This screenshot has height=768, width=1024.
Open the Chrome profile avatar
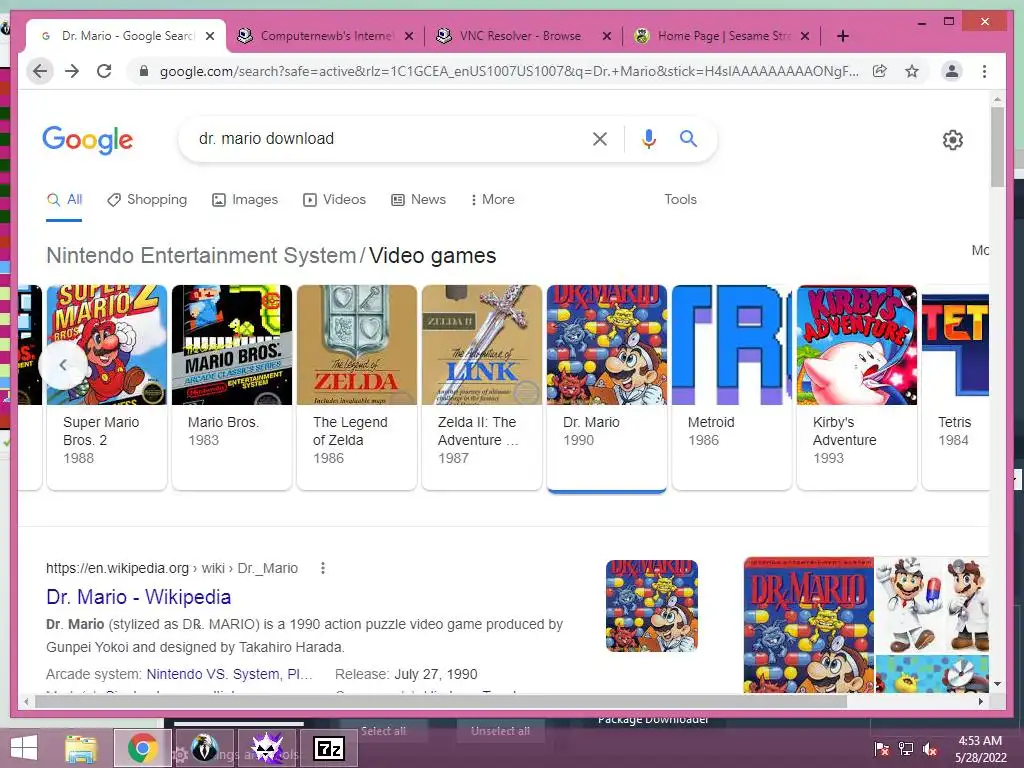[x=952, y=71]
